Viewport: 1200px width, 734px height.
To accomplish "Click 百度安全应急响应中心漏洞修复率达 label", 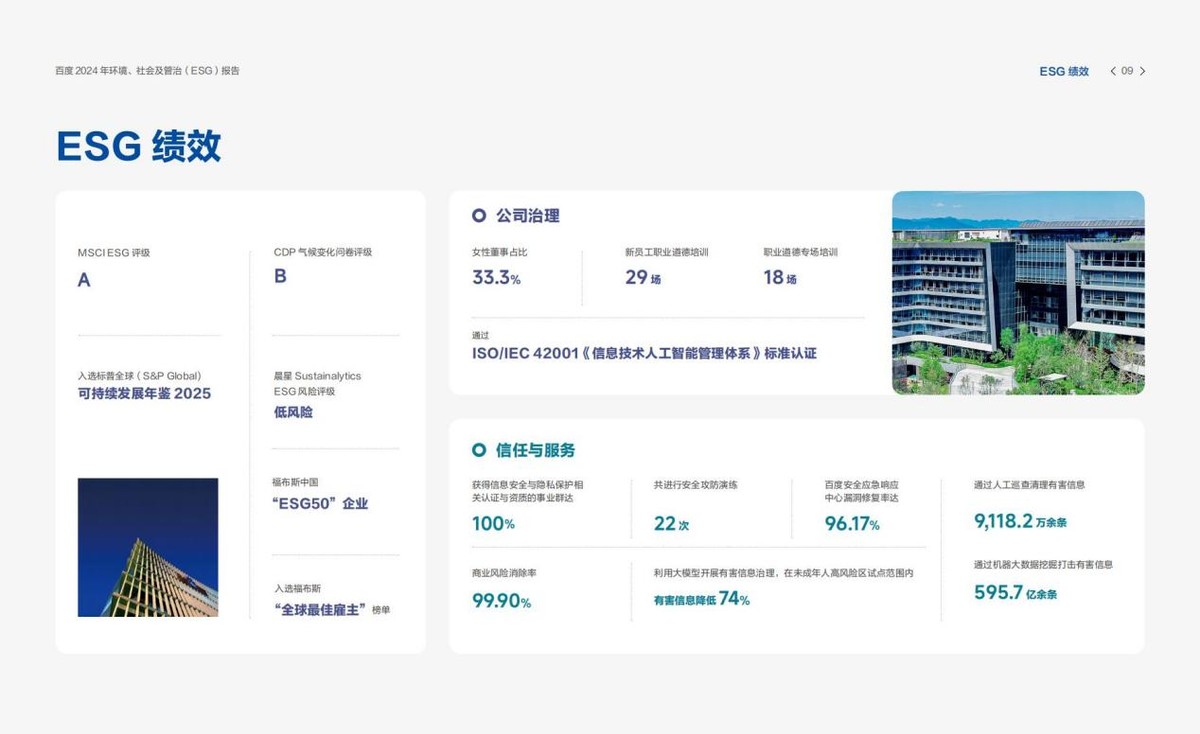I will 862,491.
